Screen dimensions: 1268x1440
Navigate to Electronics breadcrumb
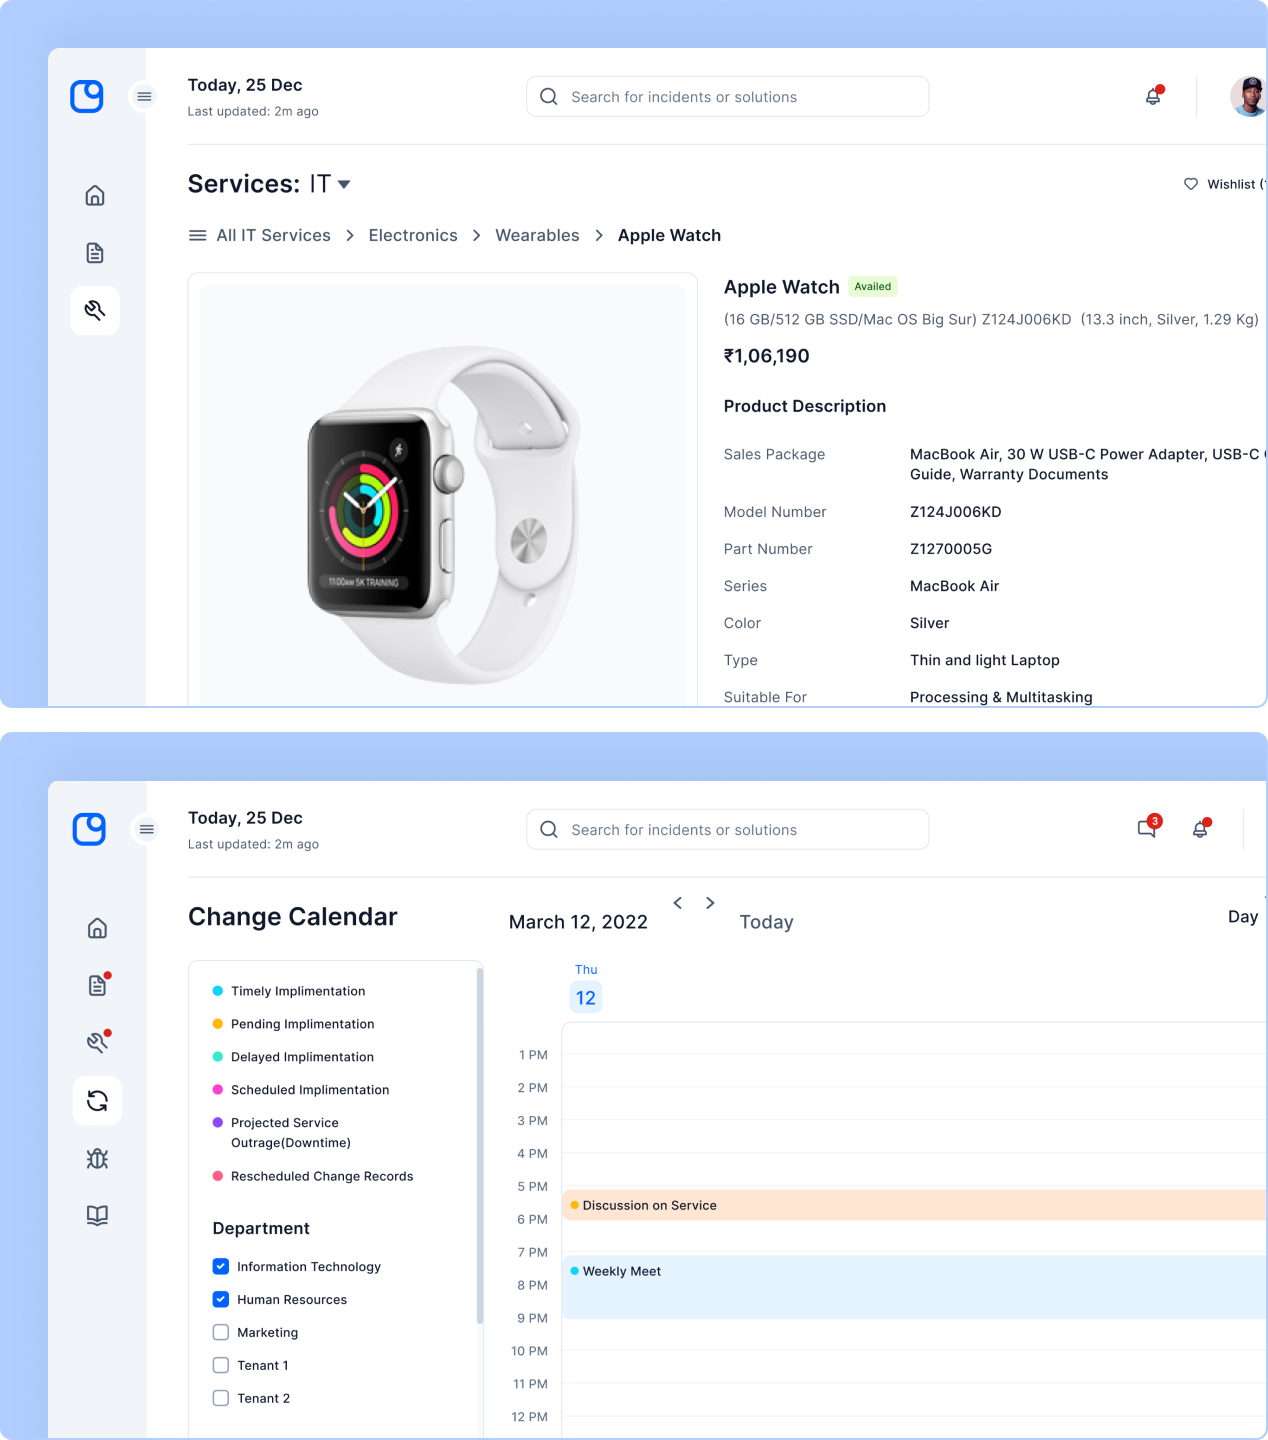click(x=413, y=236)
